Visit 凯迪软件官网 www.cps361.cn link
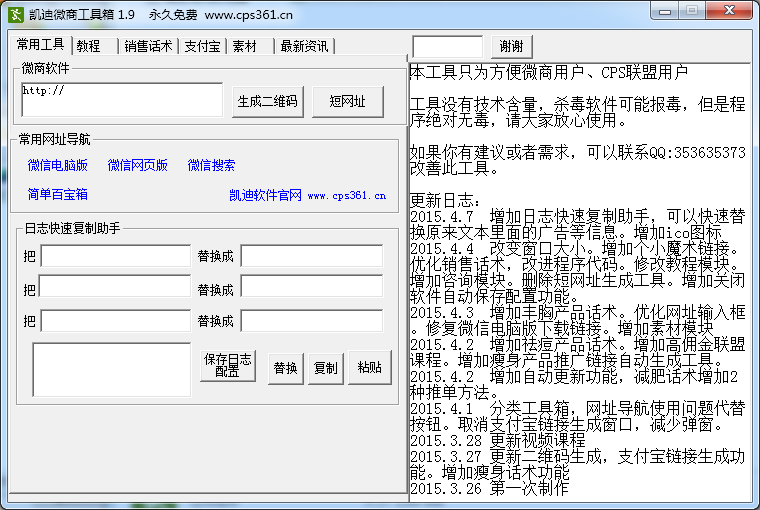The width and height of the screenshot is (760, 510). click(307, 195)
